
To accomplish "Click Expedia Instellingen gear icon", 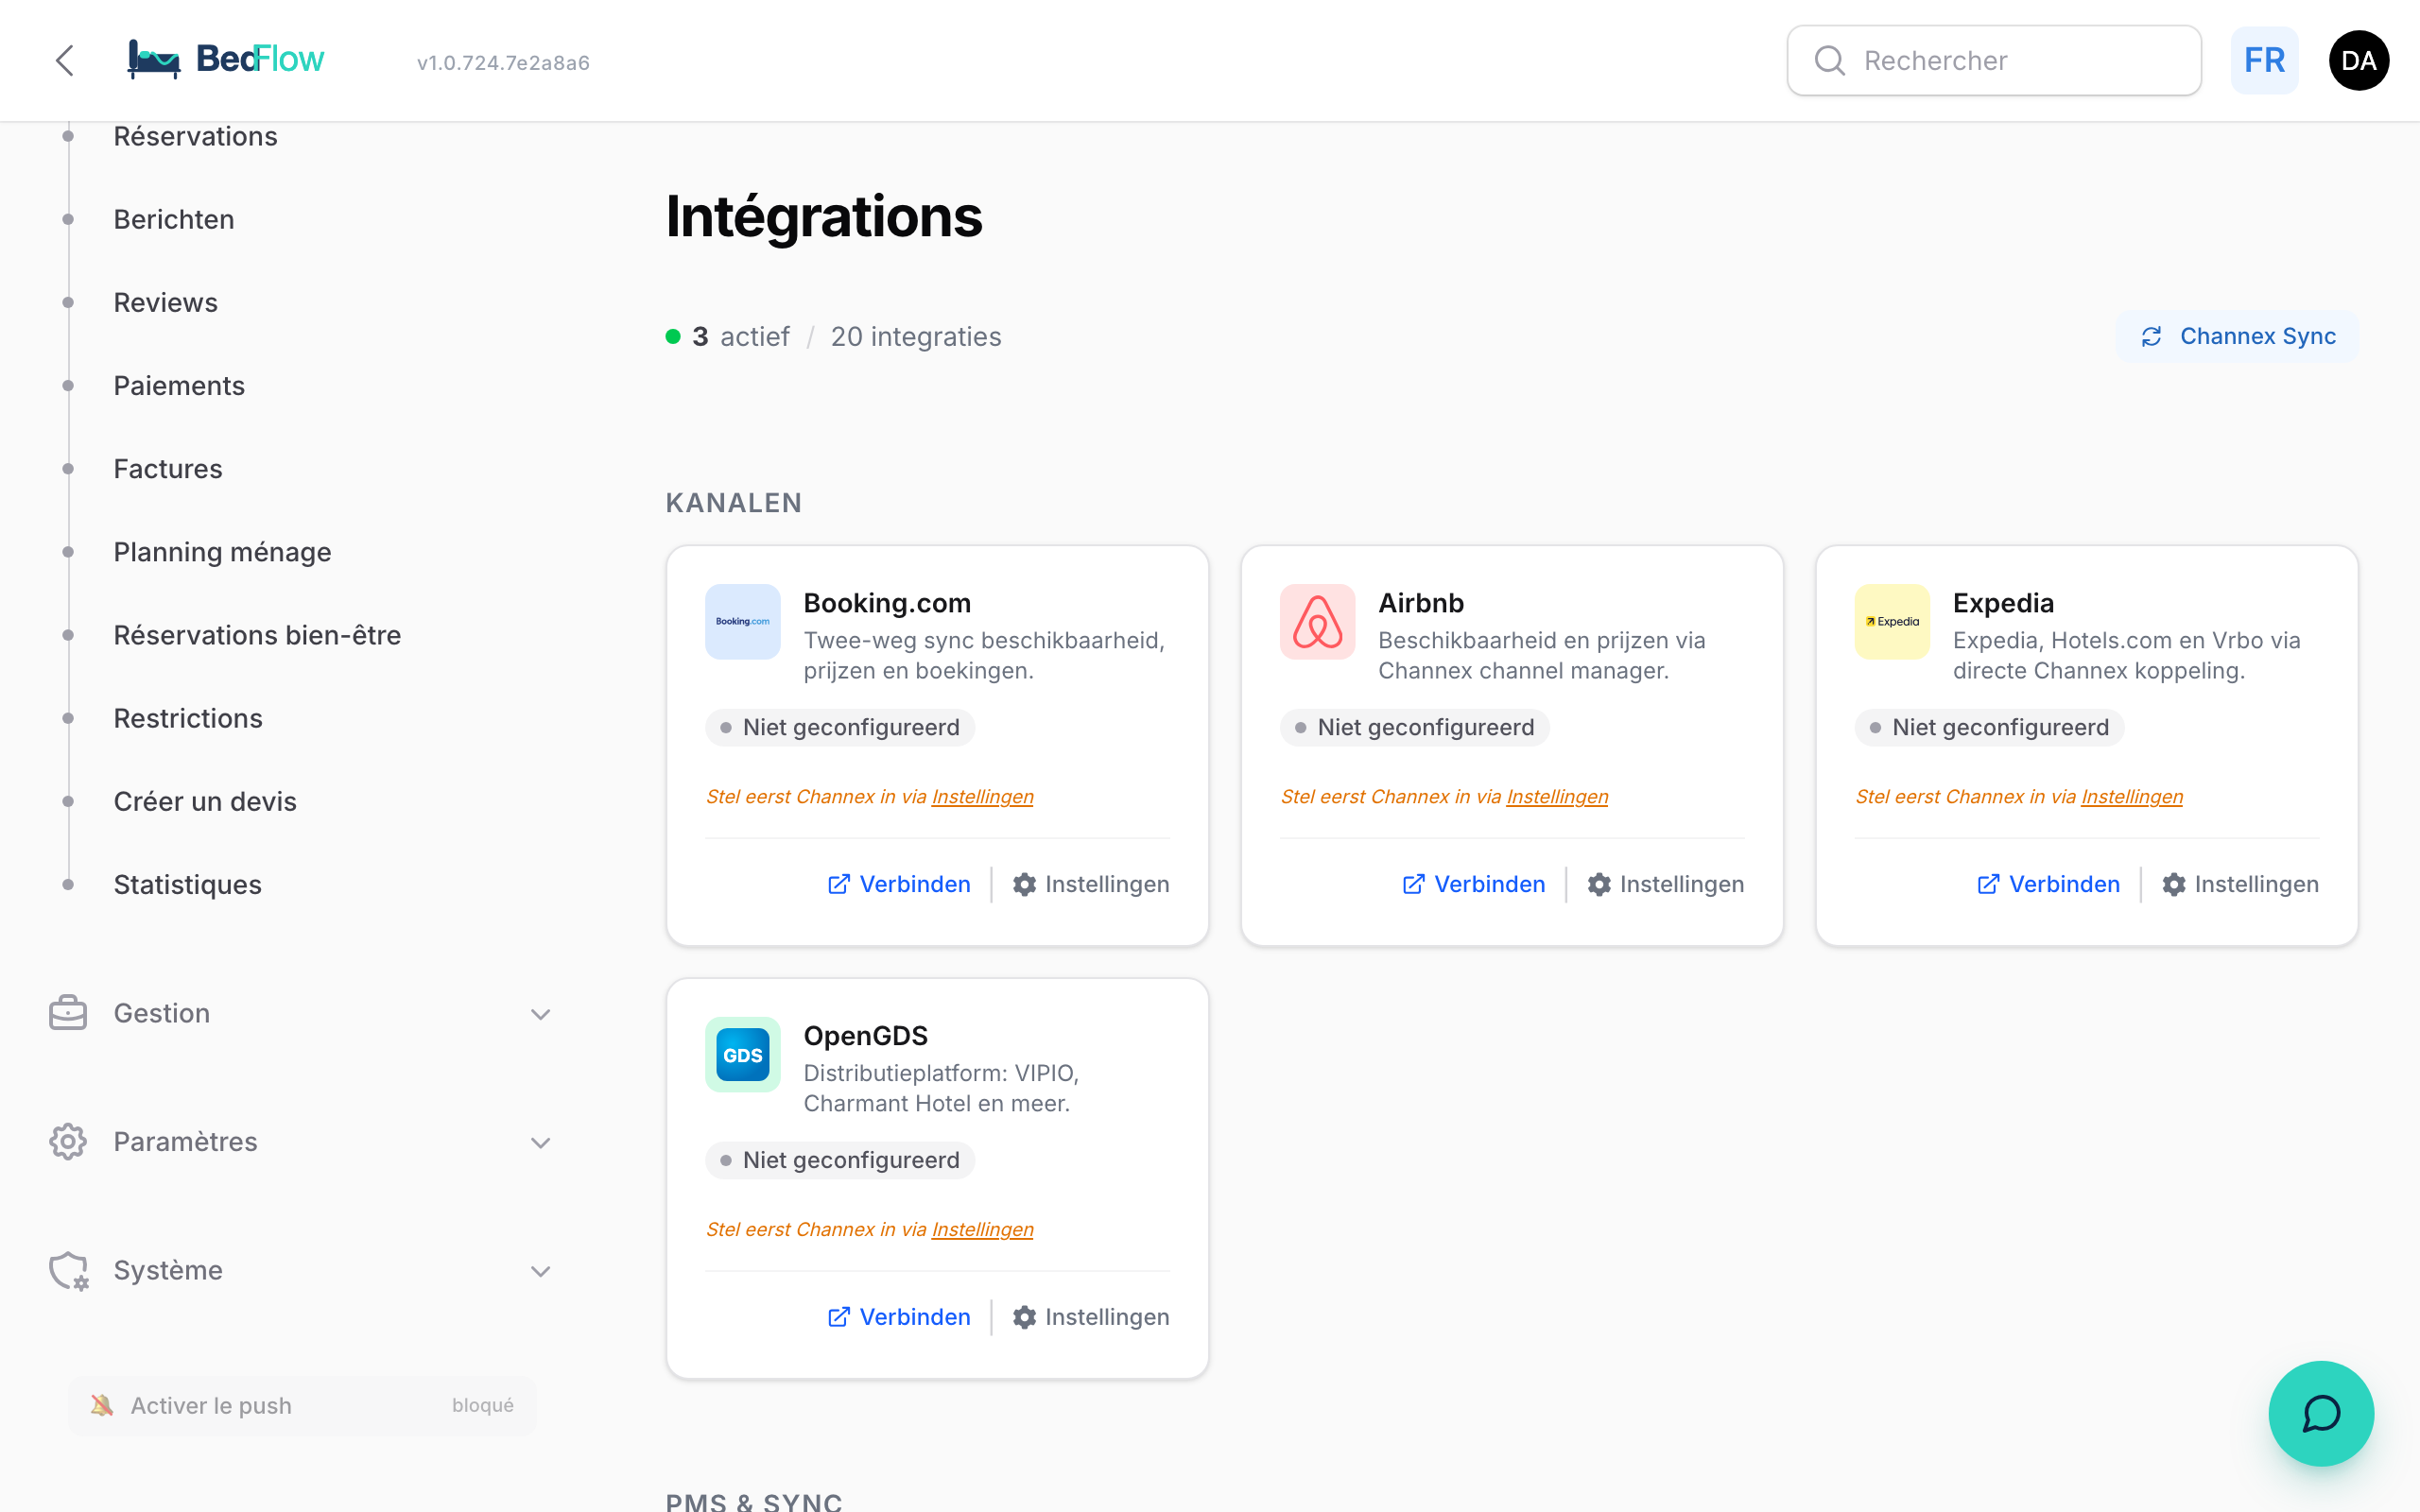I will [x=2174, y=884].
